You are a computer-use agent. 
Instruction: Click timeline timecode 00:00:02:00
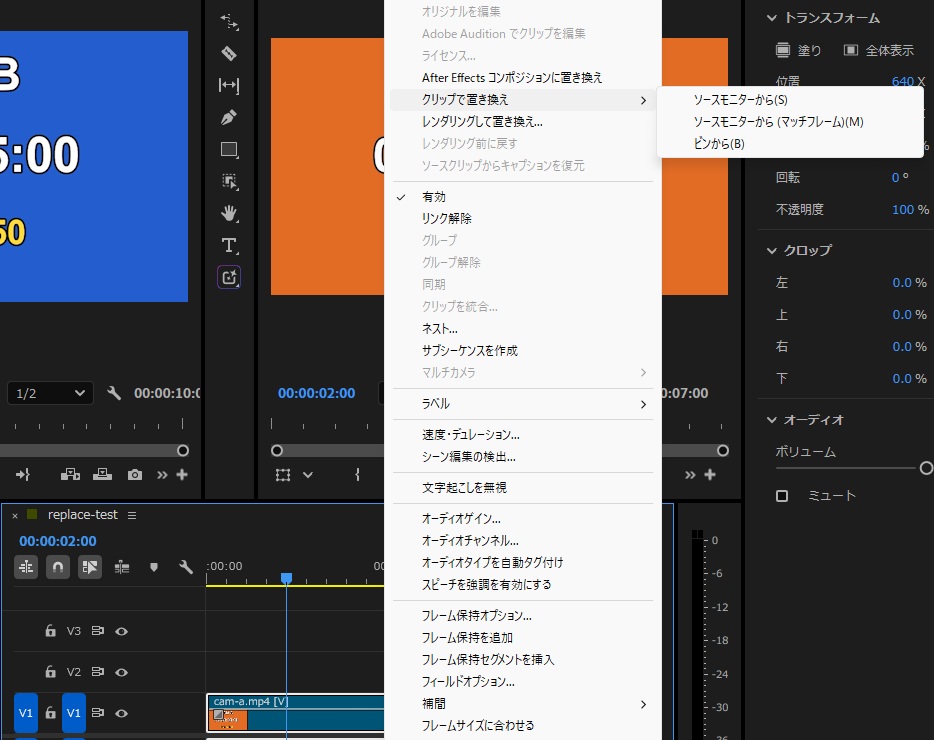(x=58, y=541)
